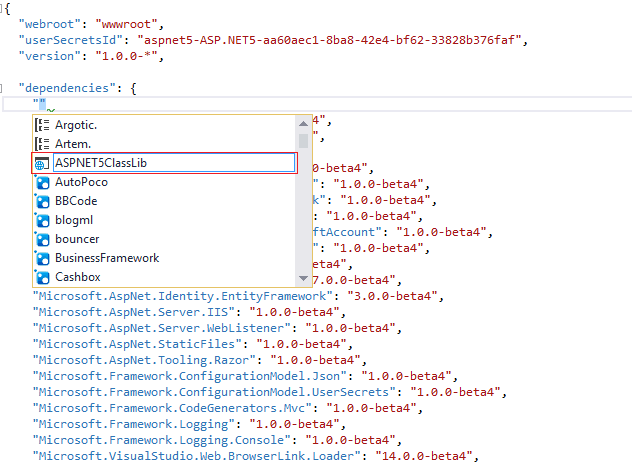Collapse the root JSON object outline
This screenshot has height=465, width=632.
coord(1,8)
